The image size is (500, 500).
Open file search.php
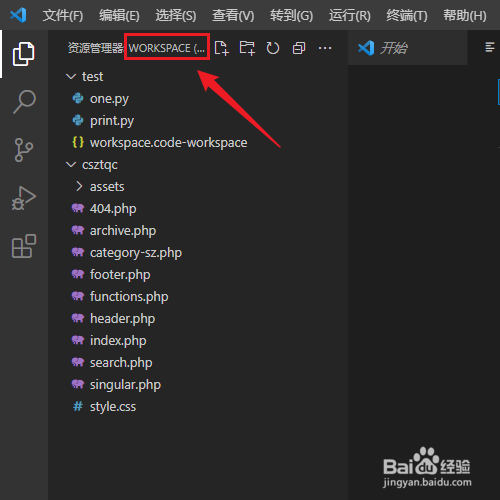[x=121, y=363]
